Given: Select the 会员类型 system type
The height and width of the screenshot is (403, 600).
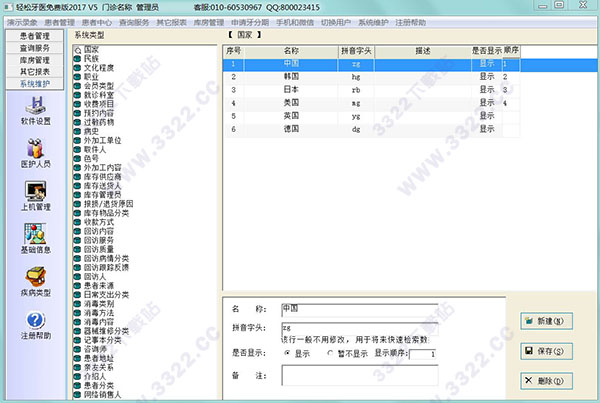Looking at the screenshot, I should tap(99, 86).
